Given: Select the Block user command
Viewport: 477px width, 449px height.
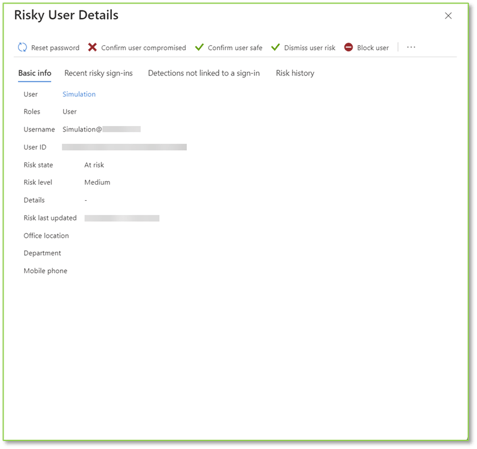Looking at the screenshot, I should 366,48.
